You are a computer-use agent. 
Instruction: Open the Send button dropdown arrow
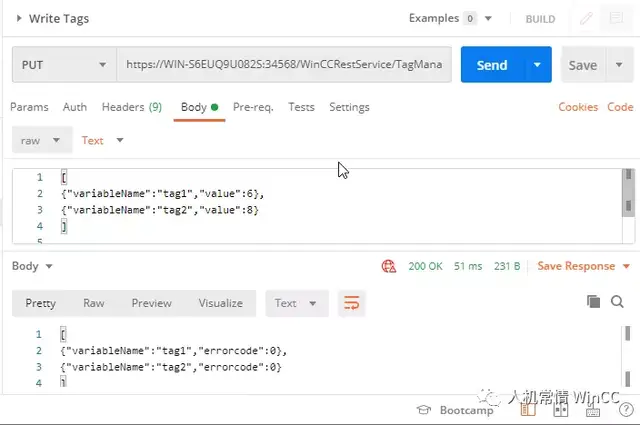(538, 65)
